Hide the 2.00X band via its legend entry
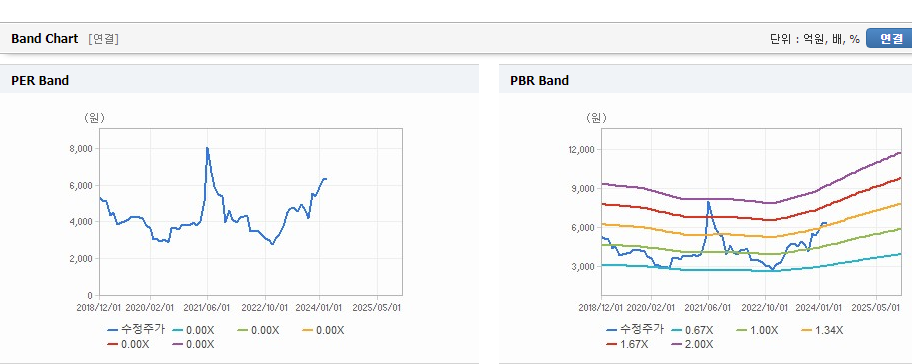 [x=692, y=344]
